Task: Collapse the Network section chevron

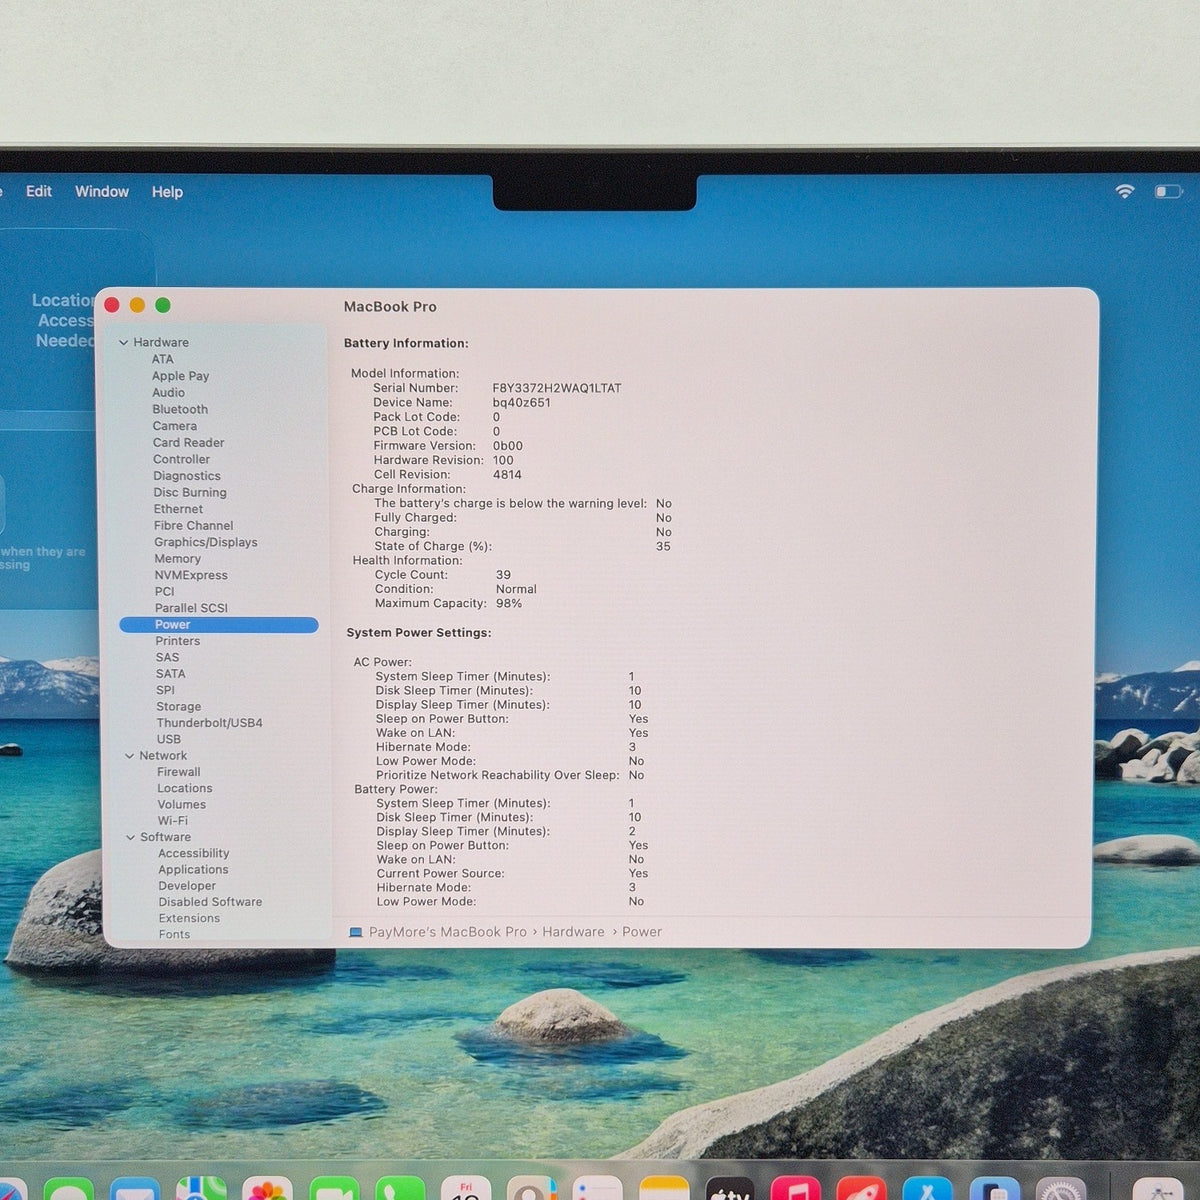Action: click(x=130, y=756)
